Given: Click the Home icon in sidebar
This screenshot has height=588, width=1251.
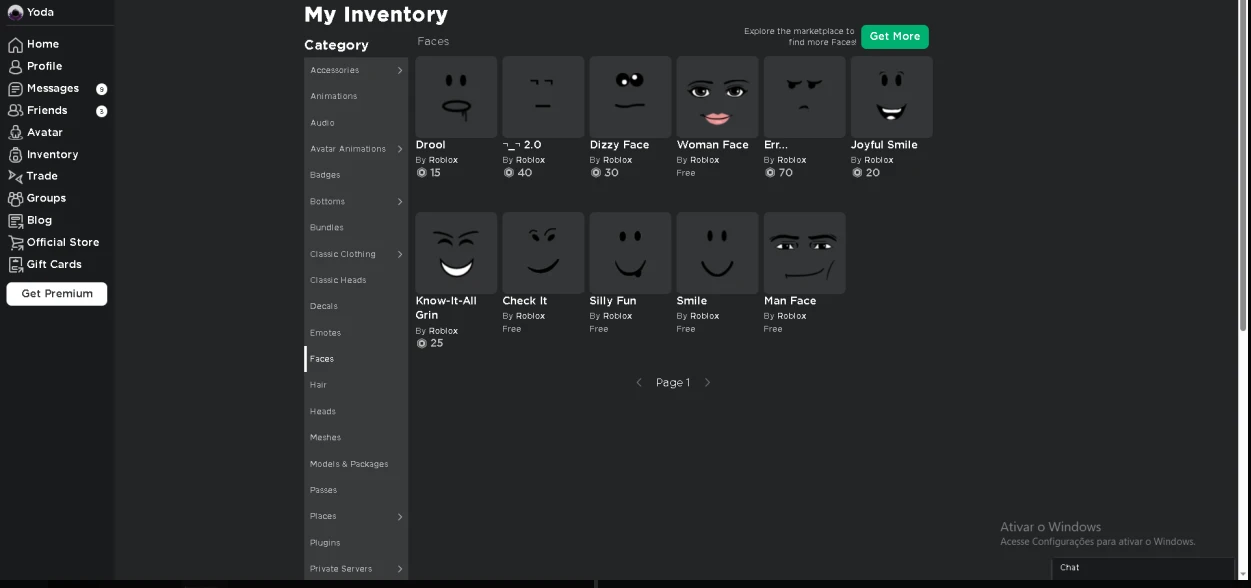Looking at the screenshot, I should coord(15,45).
